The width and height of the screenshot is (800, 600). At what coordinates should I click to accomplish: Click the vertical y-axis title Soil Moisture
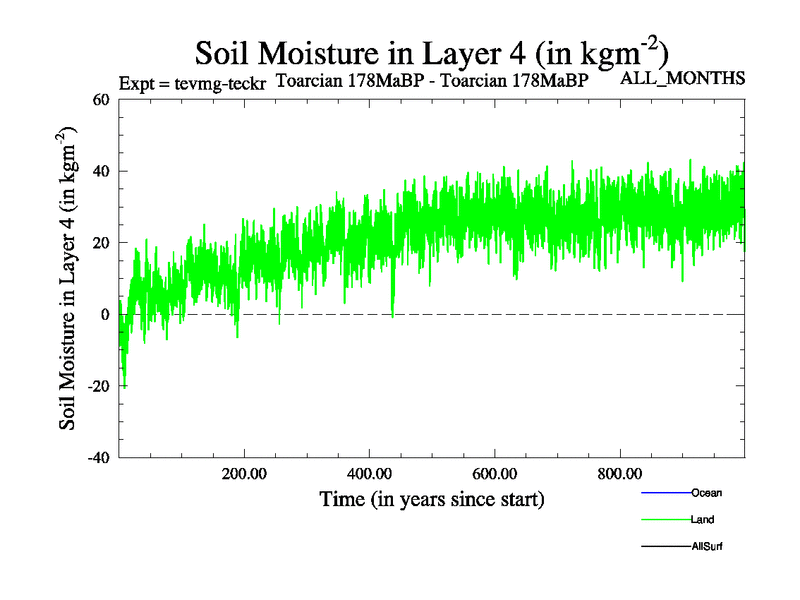[x=69, y=278]
